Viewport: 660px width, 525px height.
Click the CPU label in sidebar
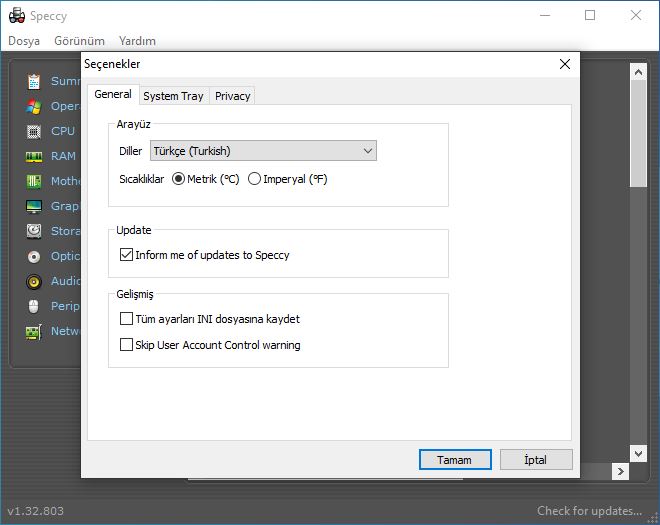(63, 131)
